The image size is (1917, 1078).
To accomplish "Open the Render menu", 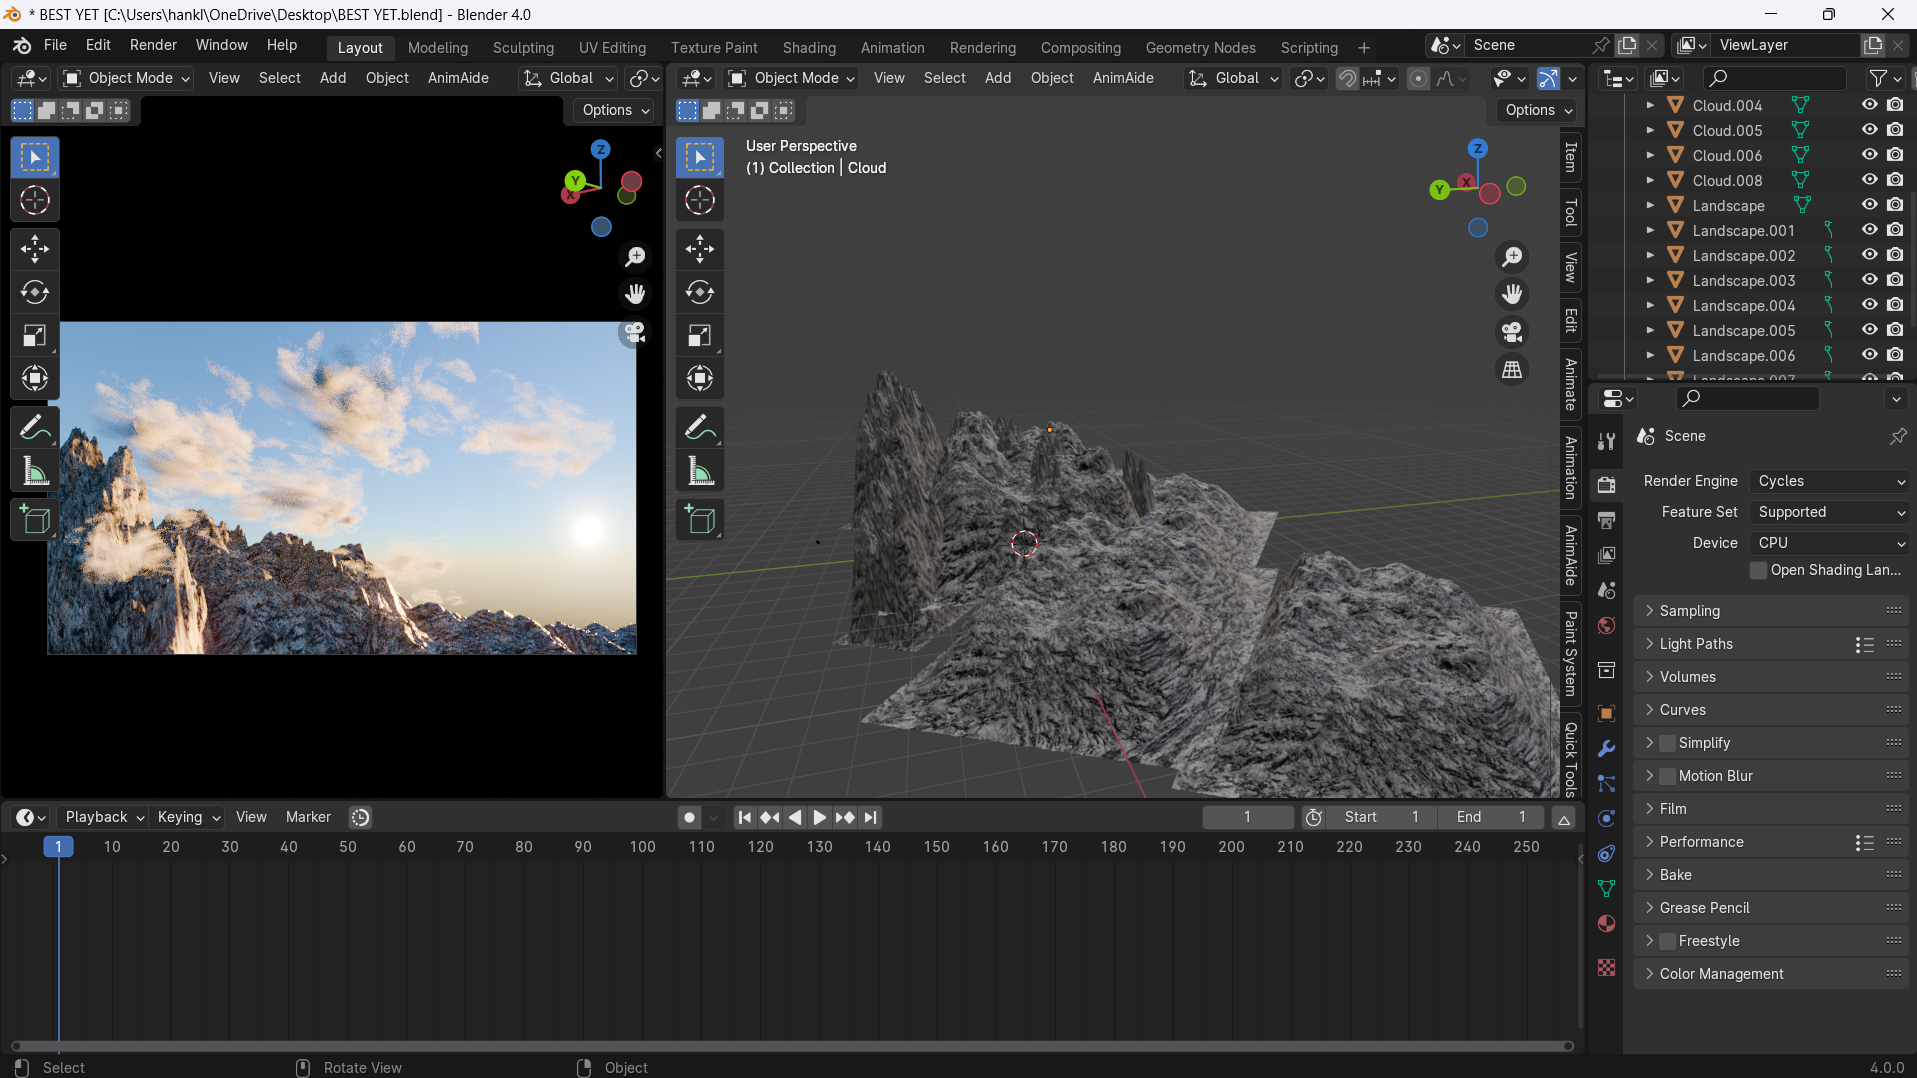I will [x=153, y=45].
